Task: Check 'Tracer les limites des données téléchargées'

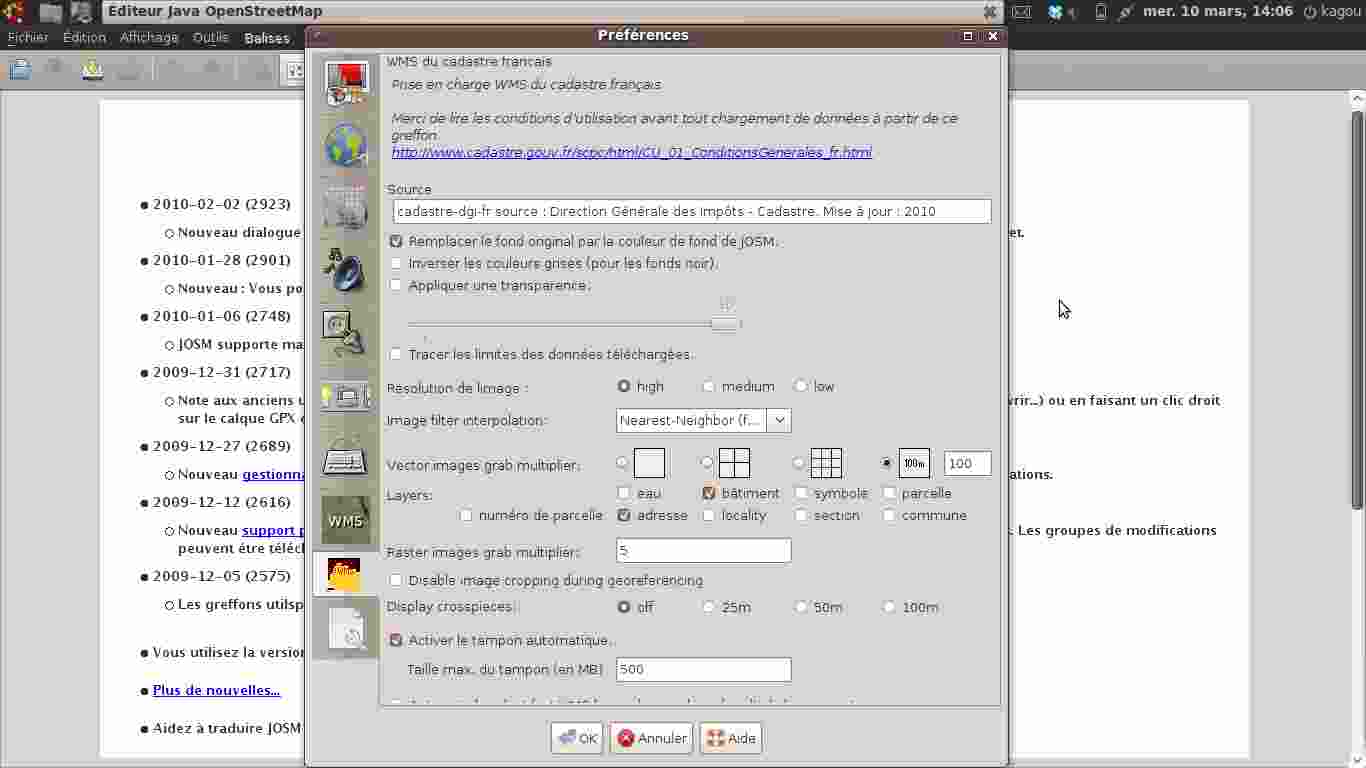Action: (x=396, y=354)
